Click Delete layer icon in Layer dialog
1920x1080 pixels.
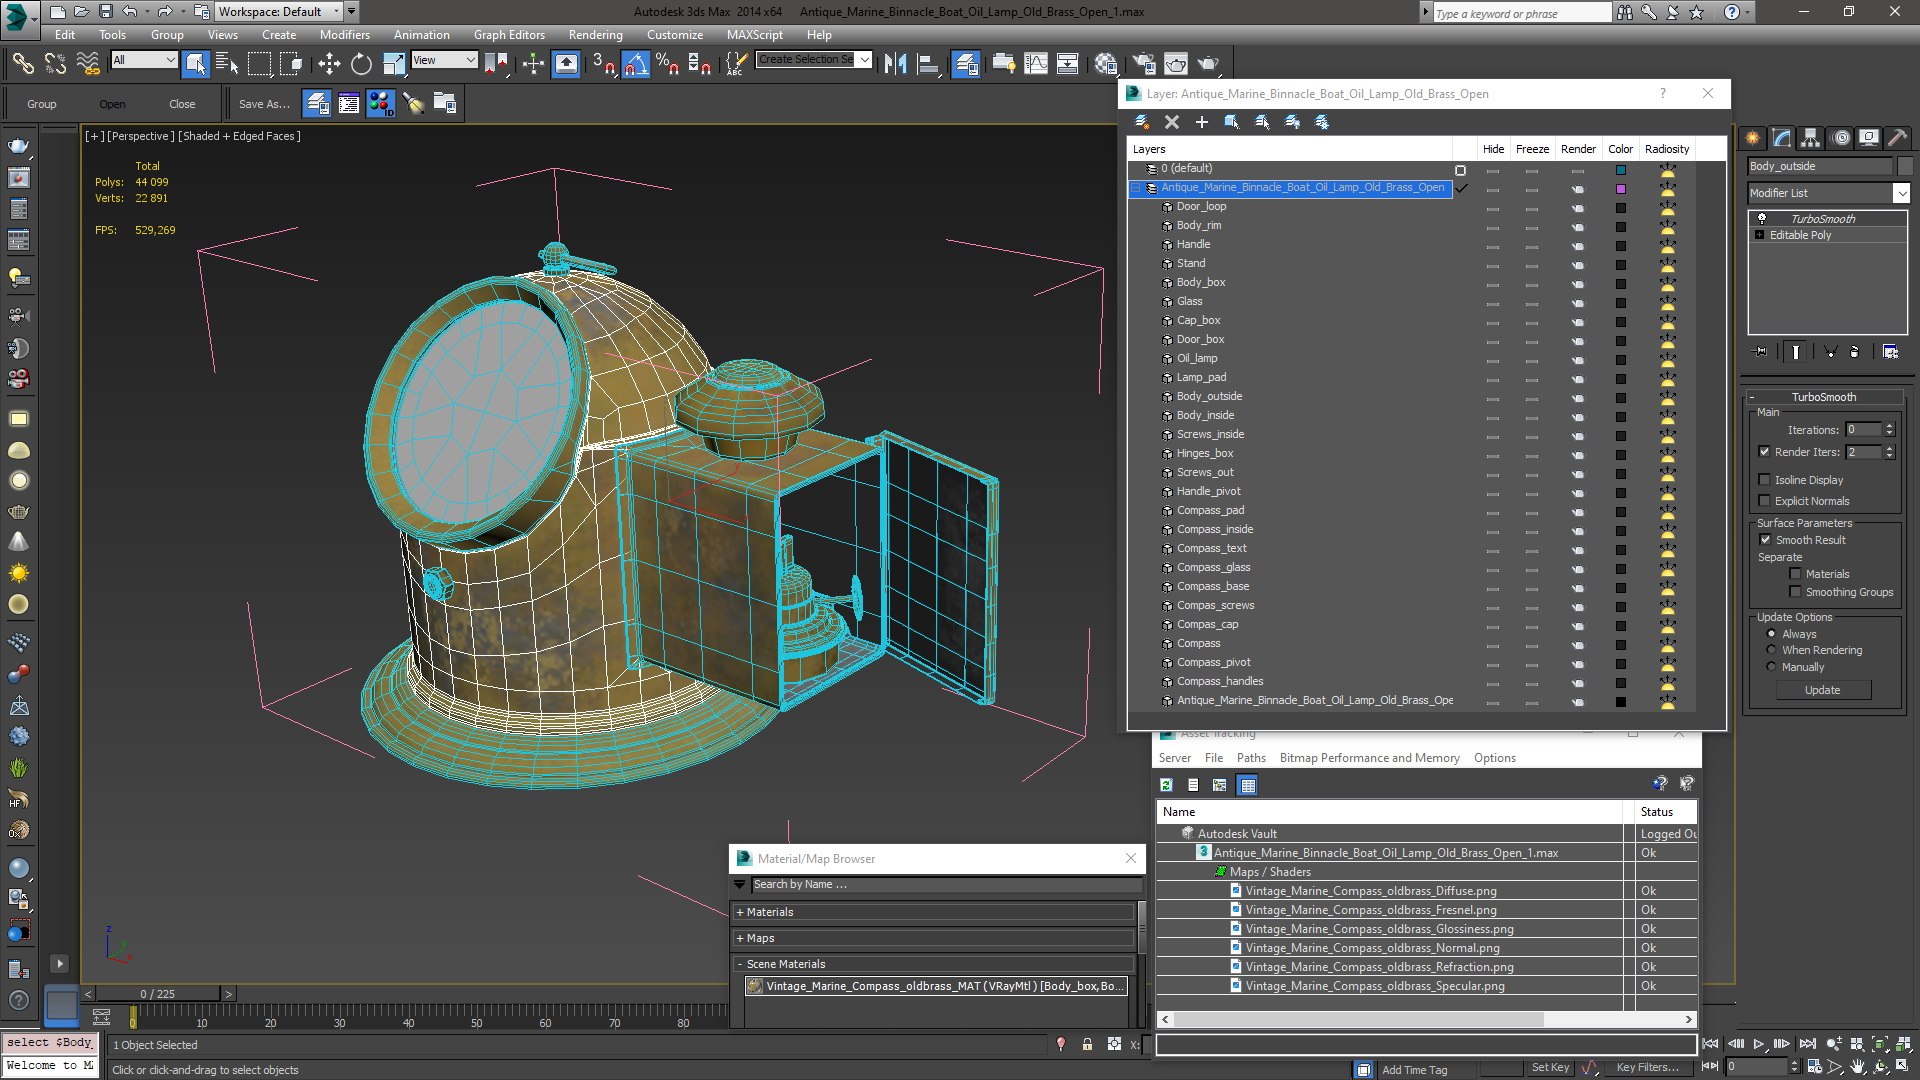coord(1172,122)
